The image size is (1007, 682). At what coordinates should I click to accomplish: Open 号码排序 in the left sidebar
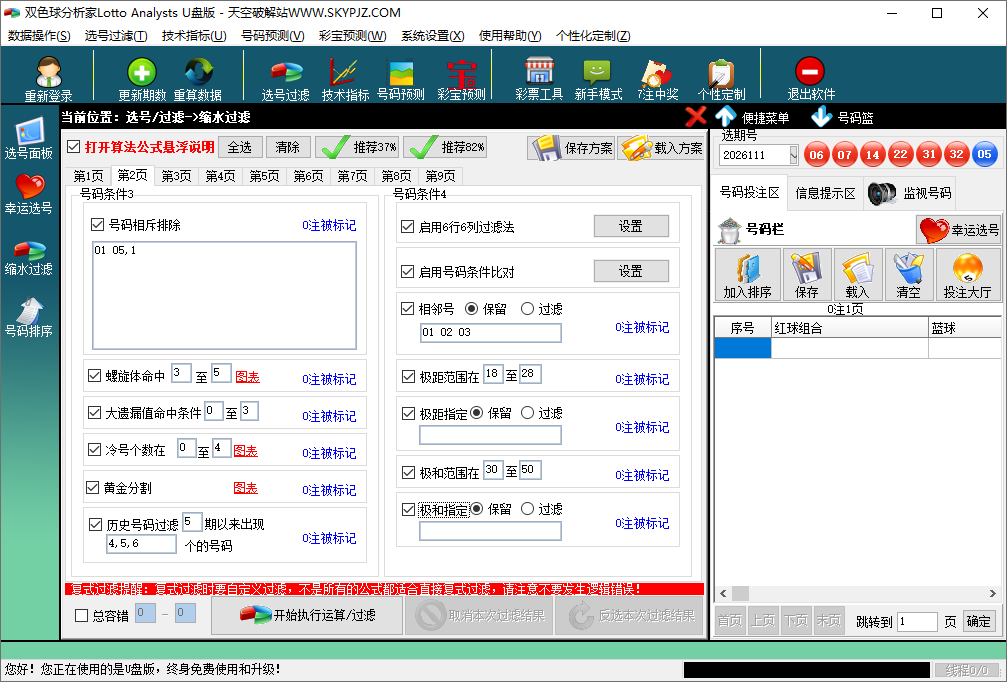[x=28, y=317]
